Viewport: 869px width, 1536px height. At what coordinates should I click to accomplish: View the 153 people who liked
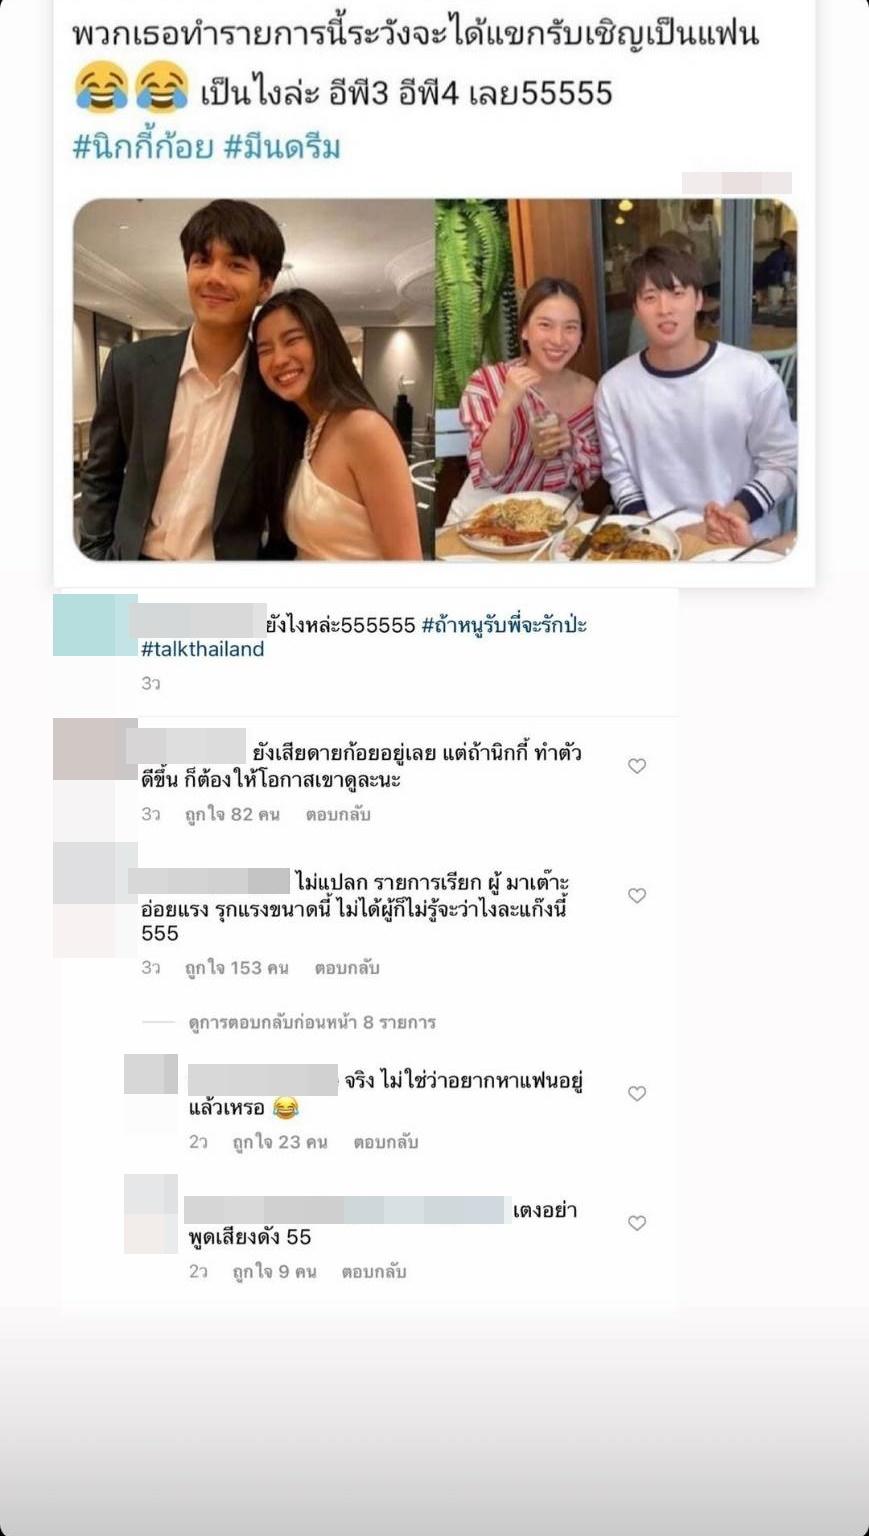pos(236,968)
